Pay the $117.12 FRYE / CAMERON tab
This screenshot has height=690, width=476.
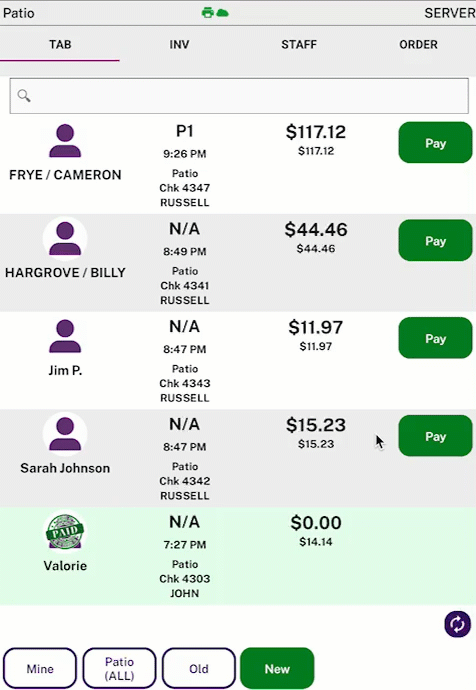tap(436, 143)
